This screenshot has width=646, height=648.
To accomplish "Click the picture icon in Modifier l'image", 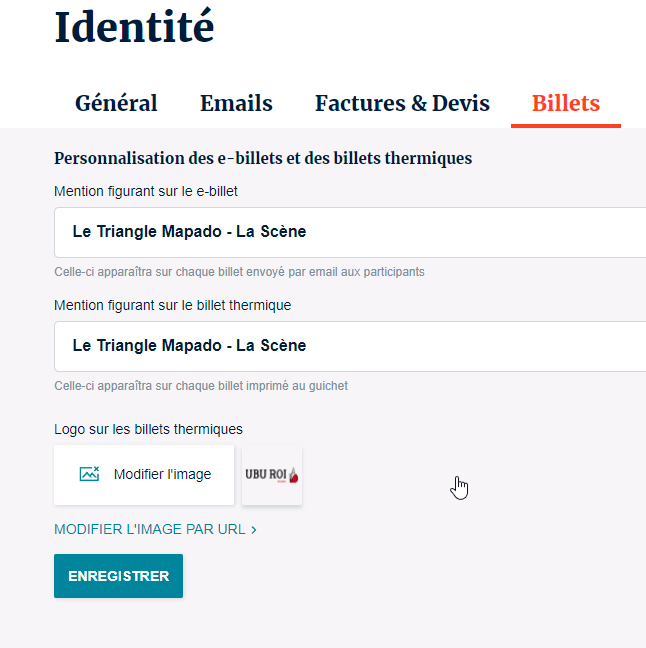I will coord(89,475).
